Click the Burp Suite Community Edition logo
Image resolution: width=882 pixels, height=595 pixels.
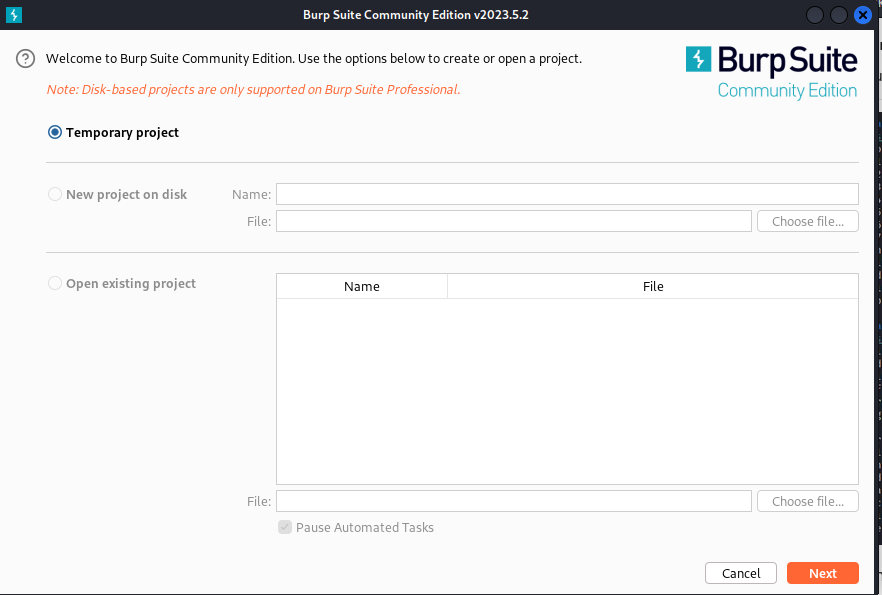pyautogui.click(x=771, y=73)
